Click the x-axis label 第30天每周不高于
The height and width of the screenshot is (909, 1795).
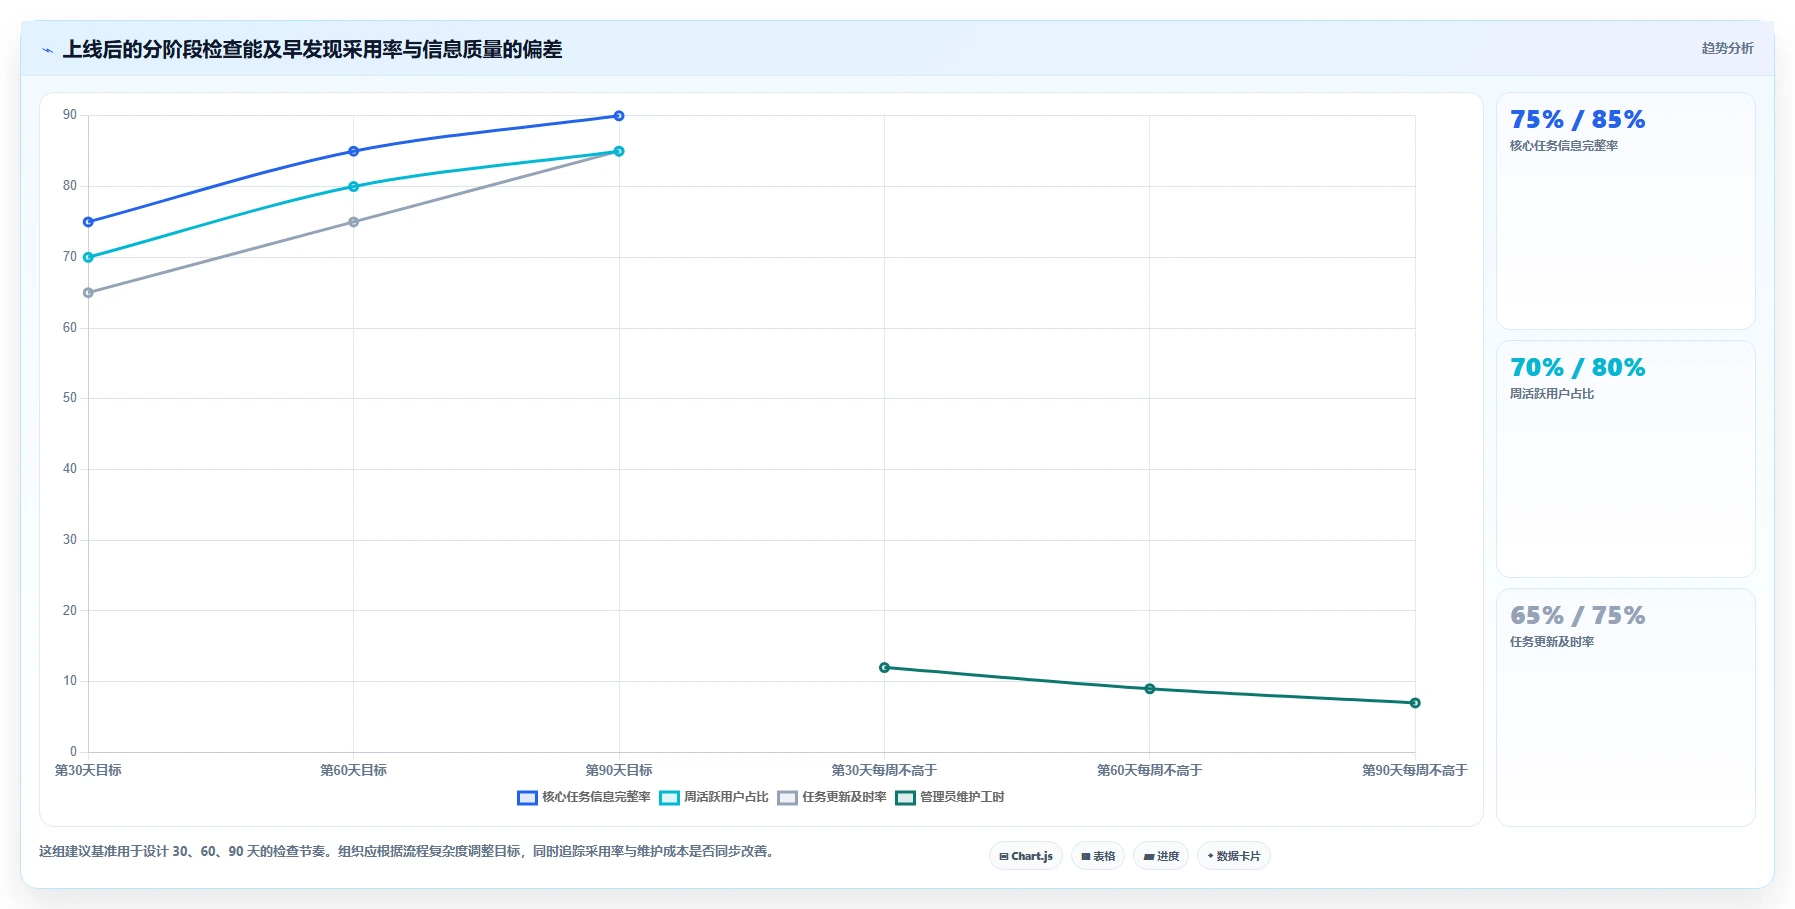884,770
